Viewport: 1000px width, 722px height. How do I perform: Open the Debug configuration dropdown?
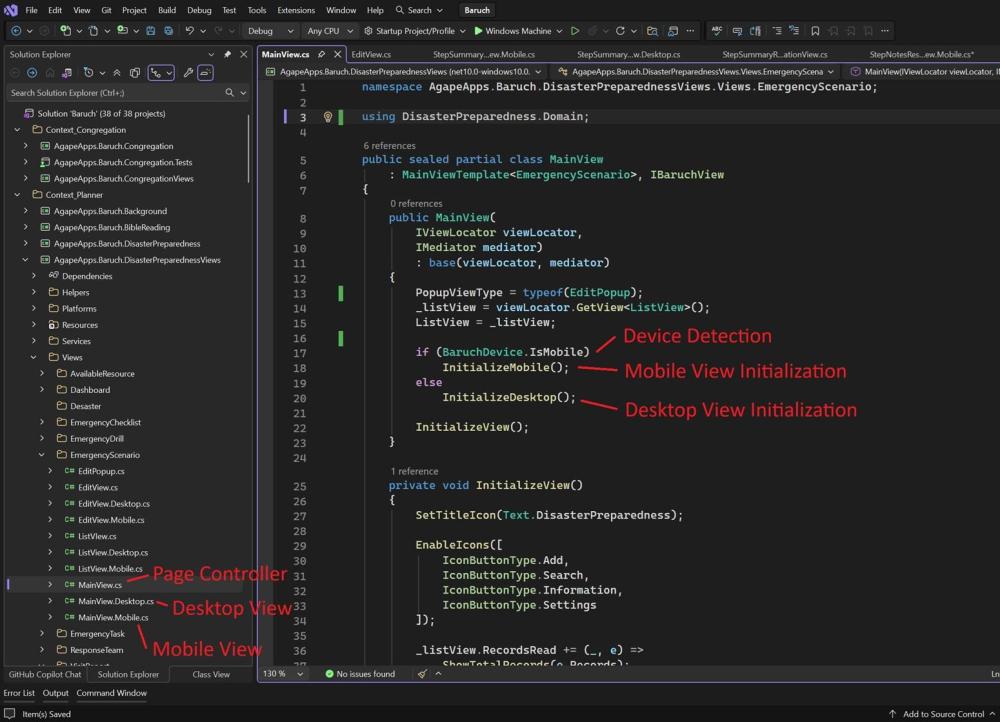point(266,31)
